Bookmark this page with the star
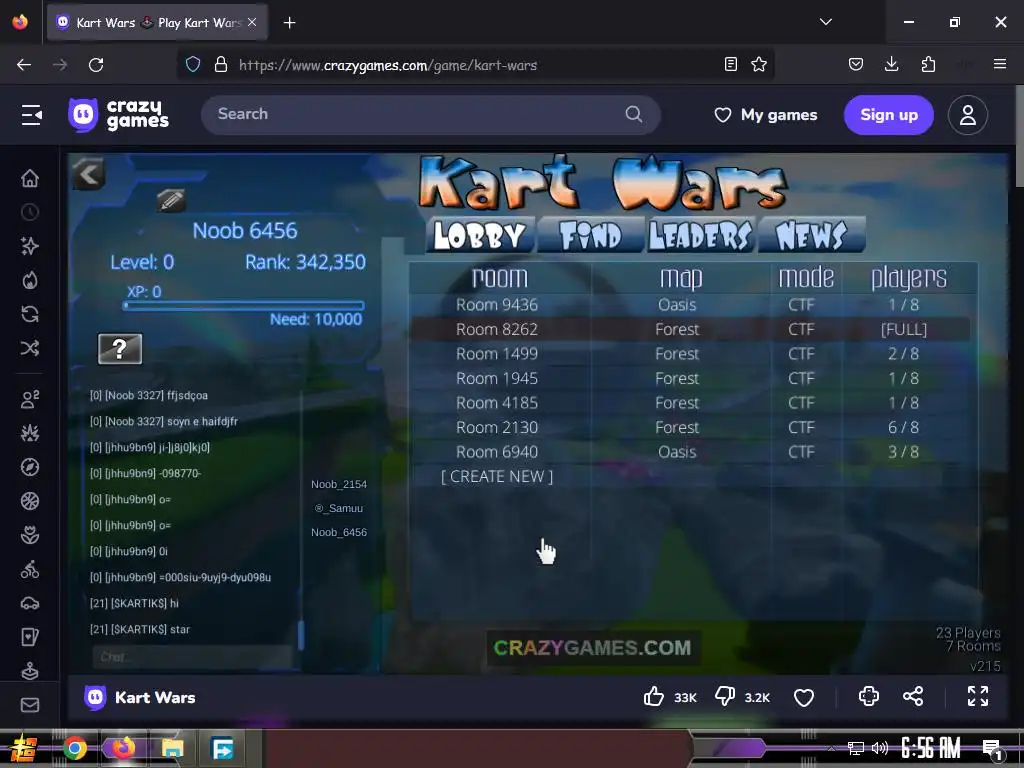The height and width of the screenshot is (768, 1024). (x=759, y=64)
